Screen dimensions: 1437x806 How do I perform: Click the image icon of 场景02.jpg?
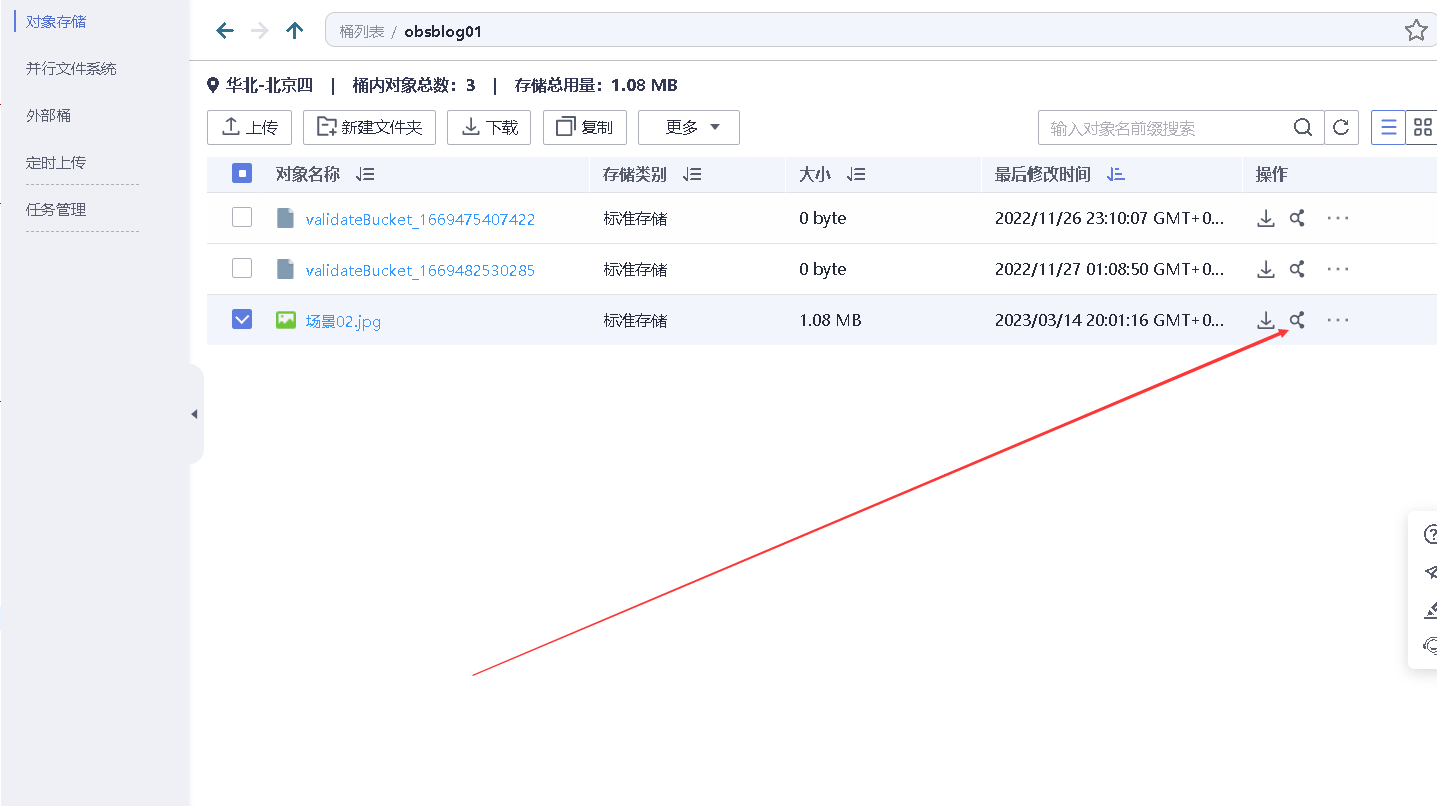pyautogui.click(x=286, y=320)
